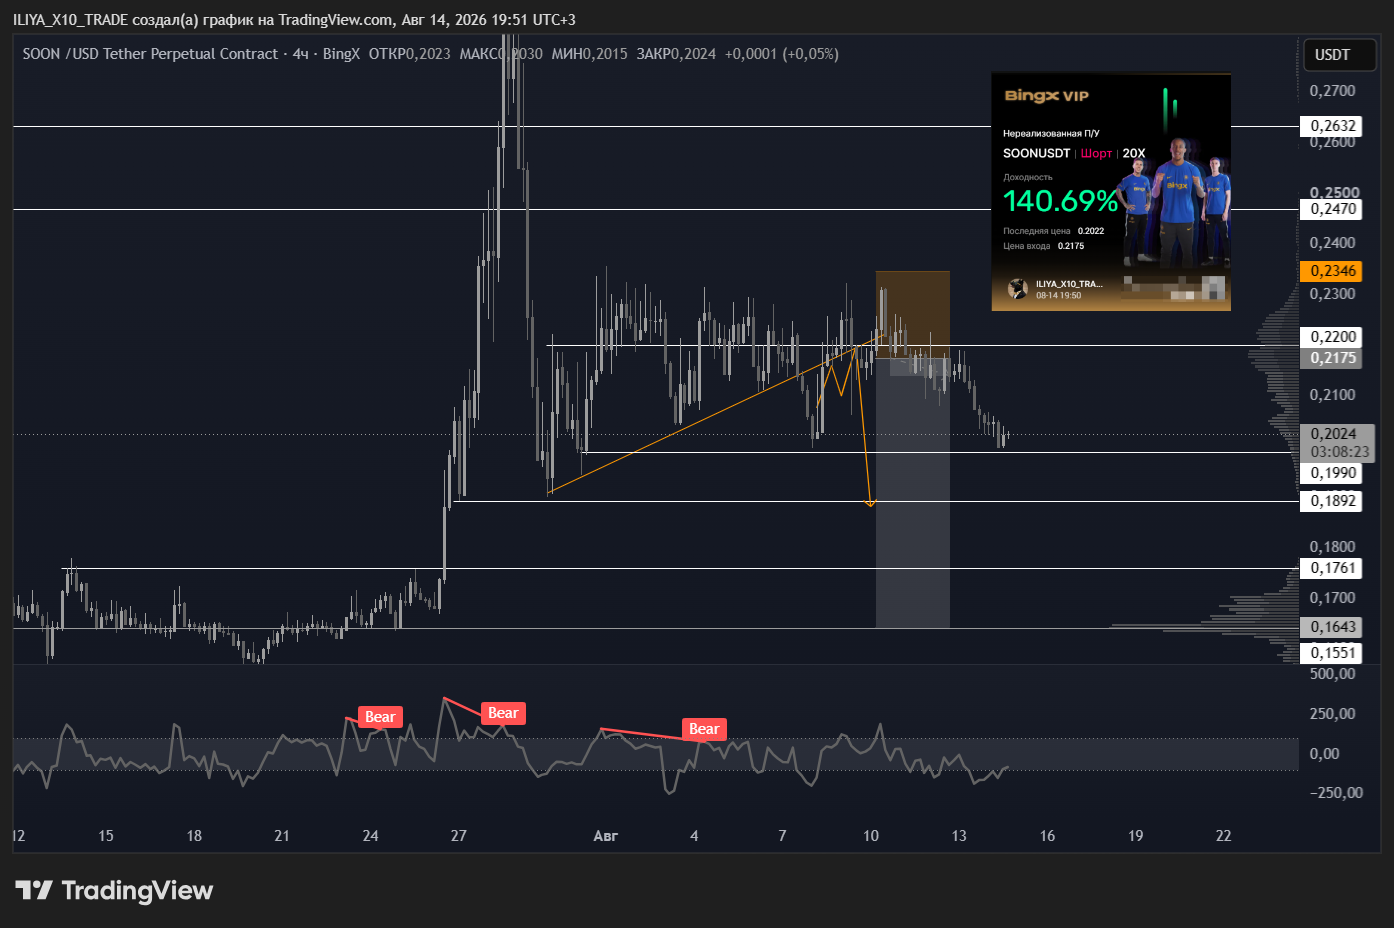
Task: Click the 0,1800 price axis tick
Action: click(1333, 547)
